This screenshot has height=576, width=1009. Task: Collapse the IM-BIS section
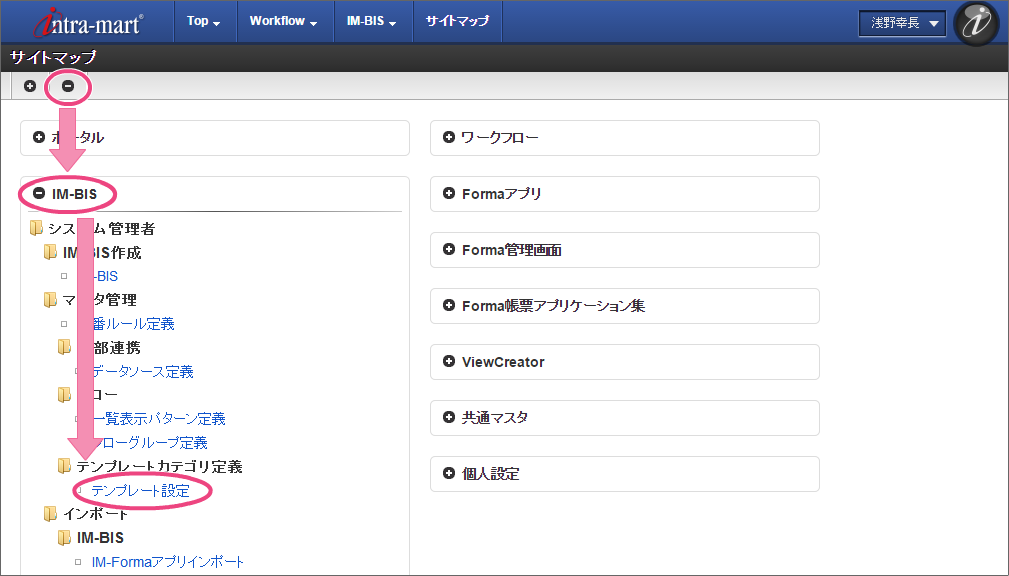pyautogui.click(x=39, y=194)
